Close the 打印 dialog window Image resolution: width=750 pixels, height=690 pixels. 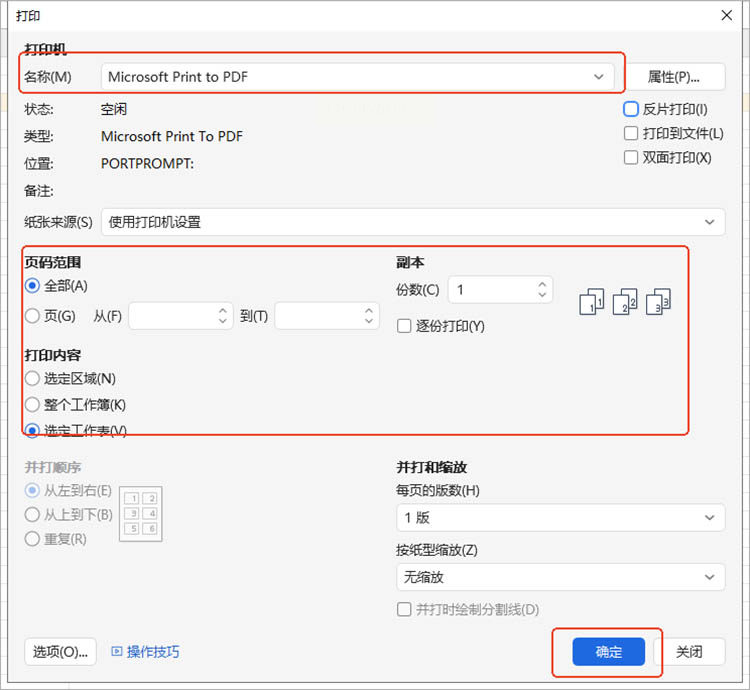coord(727,15)
